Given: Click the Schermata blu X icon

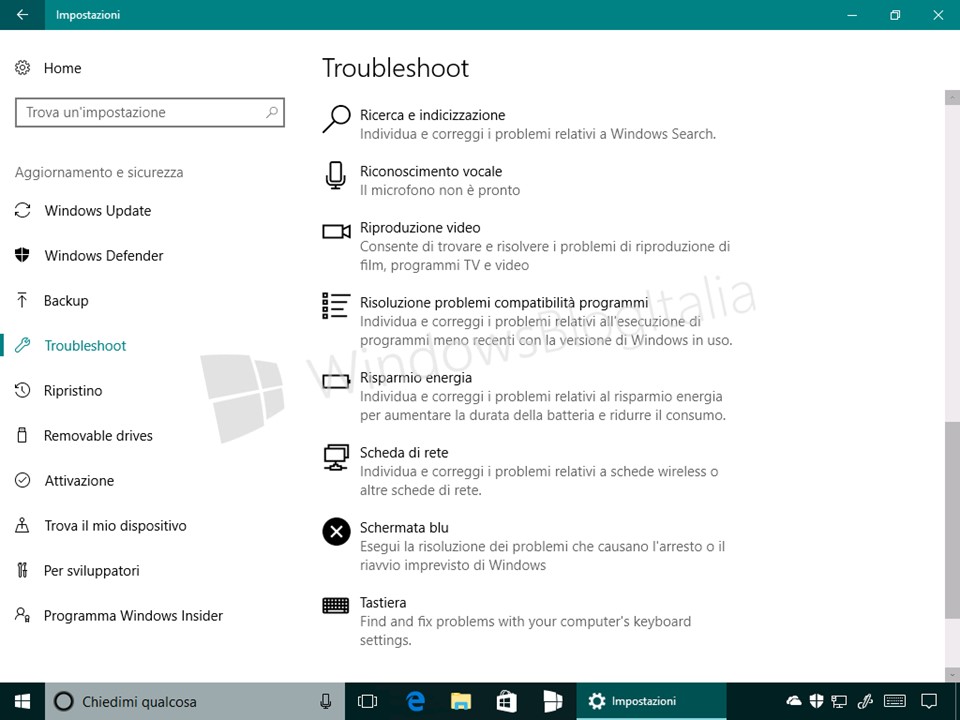Looking at the screenshot, I should point(336,532).
